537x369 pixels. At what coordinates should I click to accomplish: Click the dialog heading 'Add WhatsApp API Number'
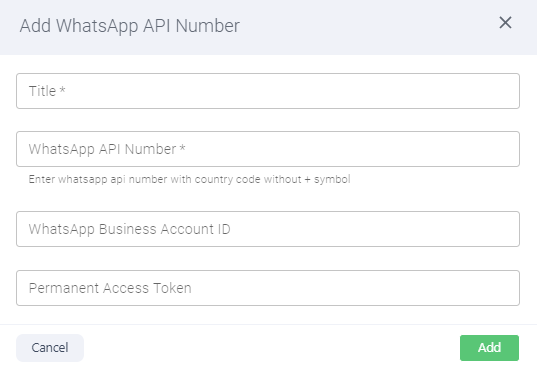[129, 26]
